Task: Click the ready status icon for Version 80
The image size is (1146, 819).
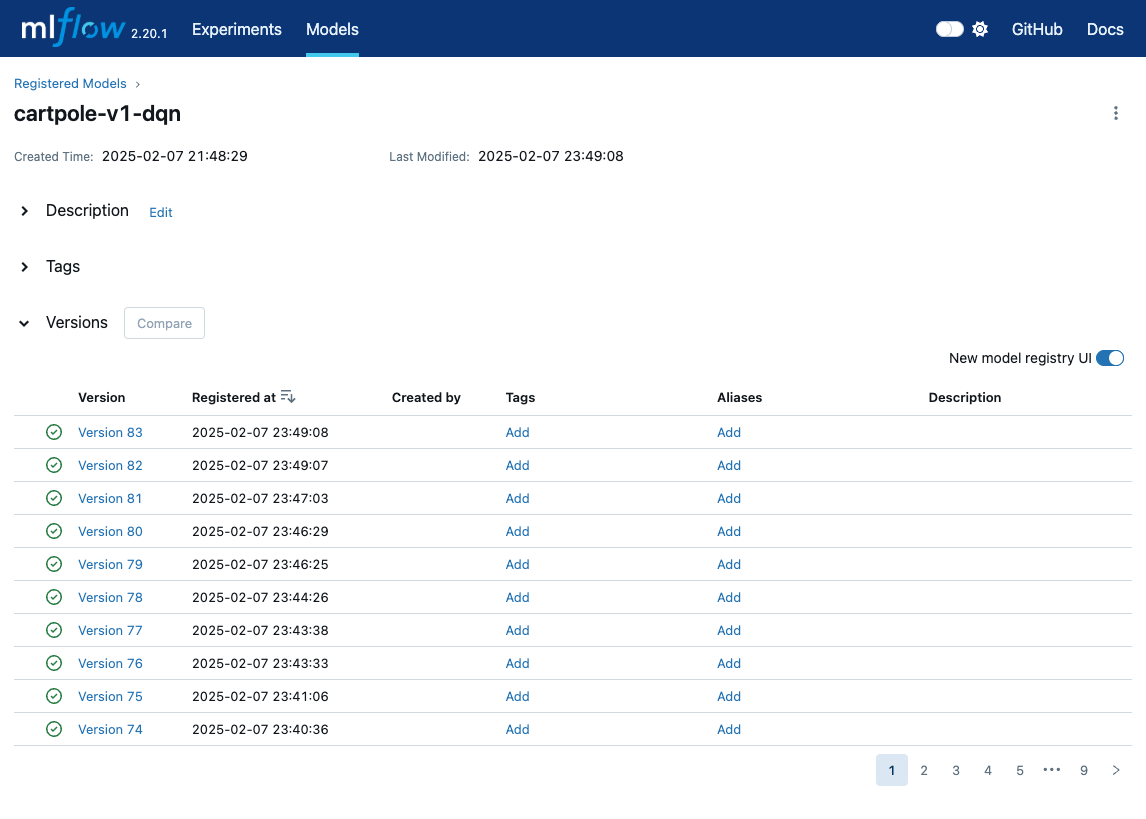Action: click(54, 531)
